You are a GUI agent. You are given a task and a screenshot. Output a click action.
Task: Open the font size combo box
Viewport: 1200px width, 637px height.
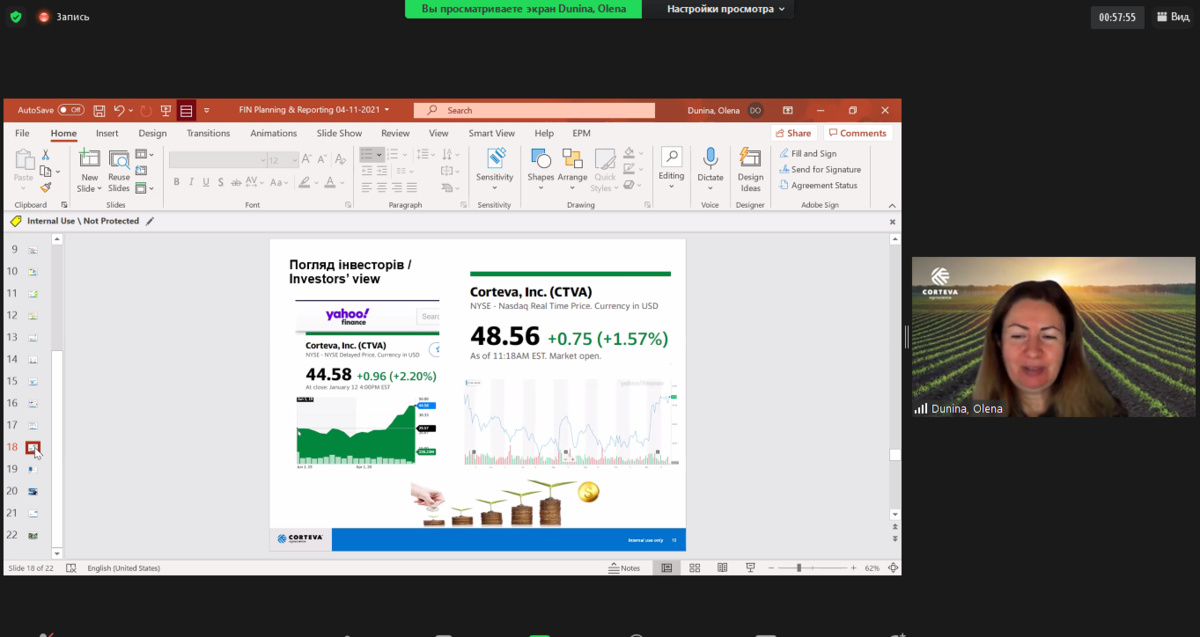click(x=283, y=160)
